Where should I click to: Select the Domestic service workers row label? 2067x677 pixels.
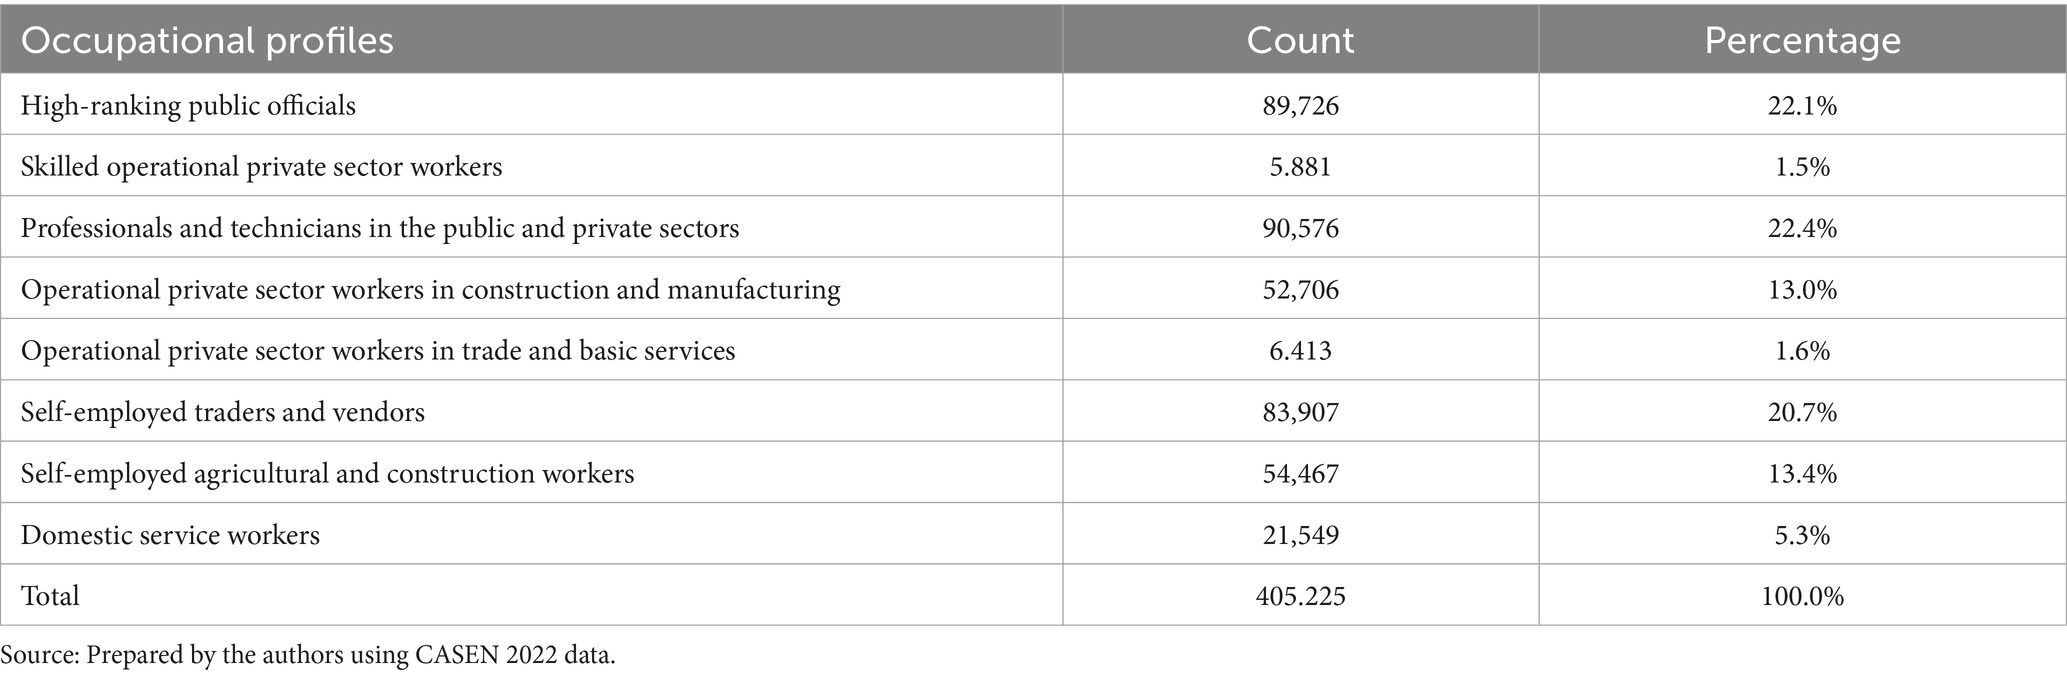[x=170, y=535]
